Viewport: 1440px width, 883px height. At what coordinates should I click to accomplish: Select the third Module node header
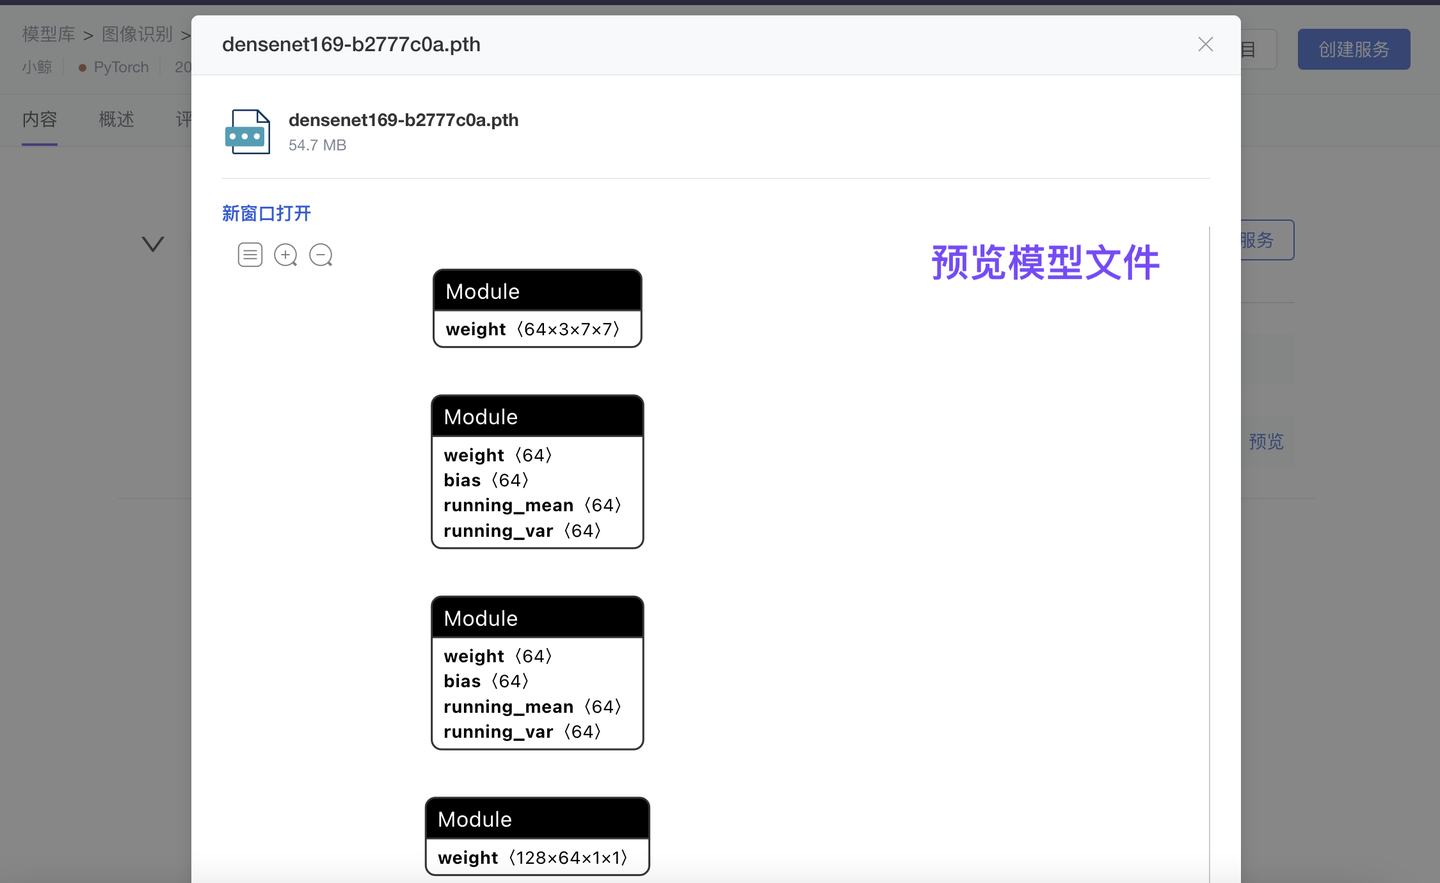537,618
